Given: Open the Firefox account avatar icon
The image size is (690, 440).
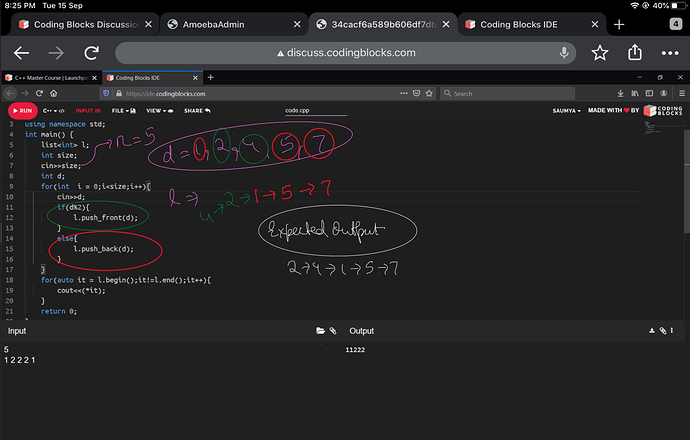Looking at the screenshot, I should click(x=664, y=93).
